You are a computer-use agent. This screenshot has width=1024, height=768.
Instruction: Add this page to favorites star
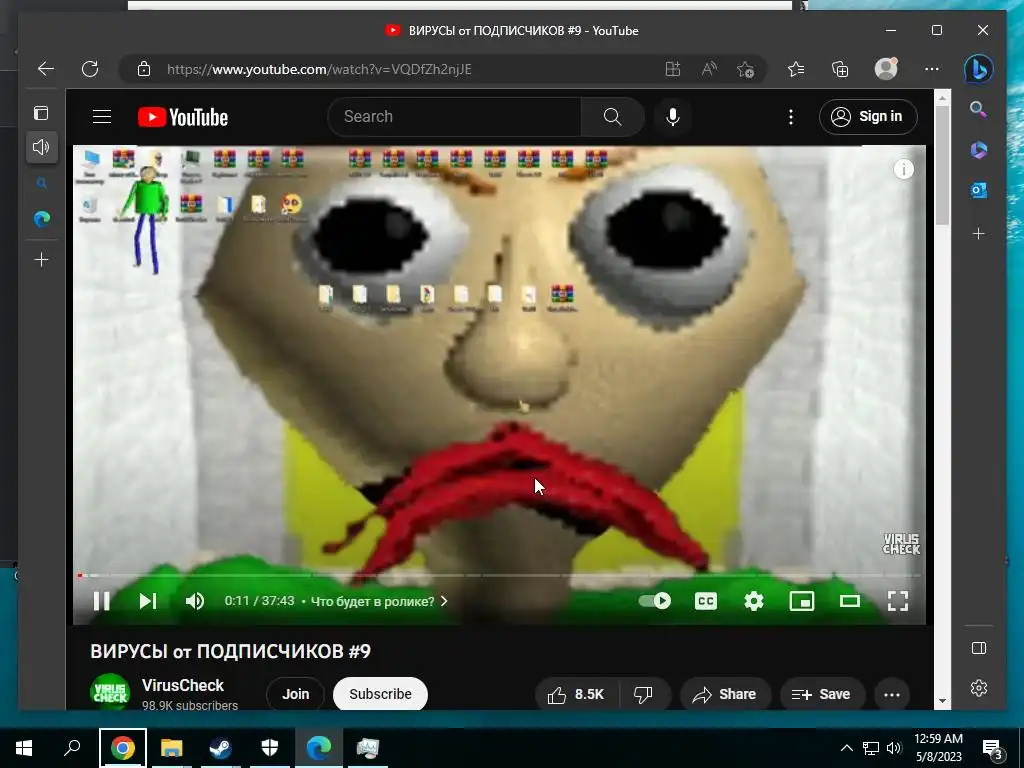(745, 69)
